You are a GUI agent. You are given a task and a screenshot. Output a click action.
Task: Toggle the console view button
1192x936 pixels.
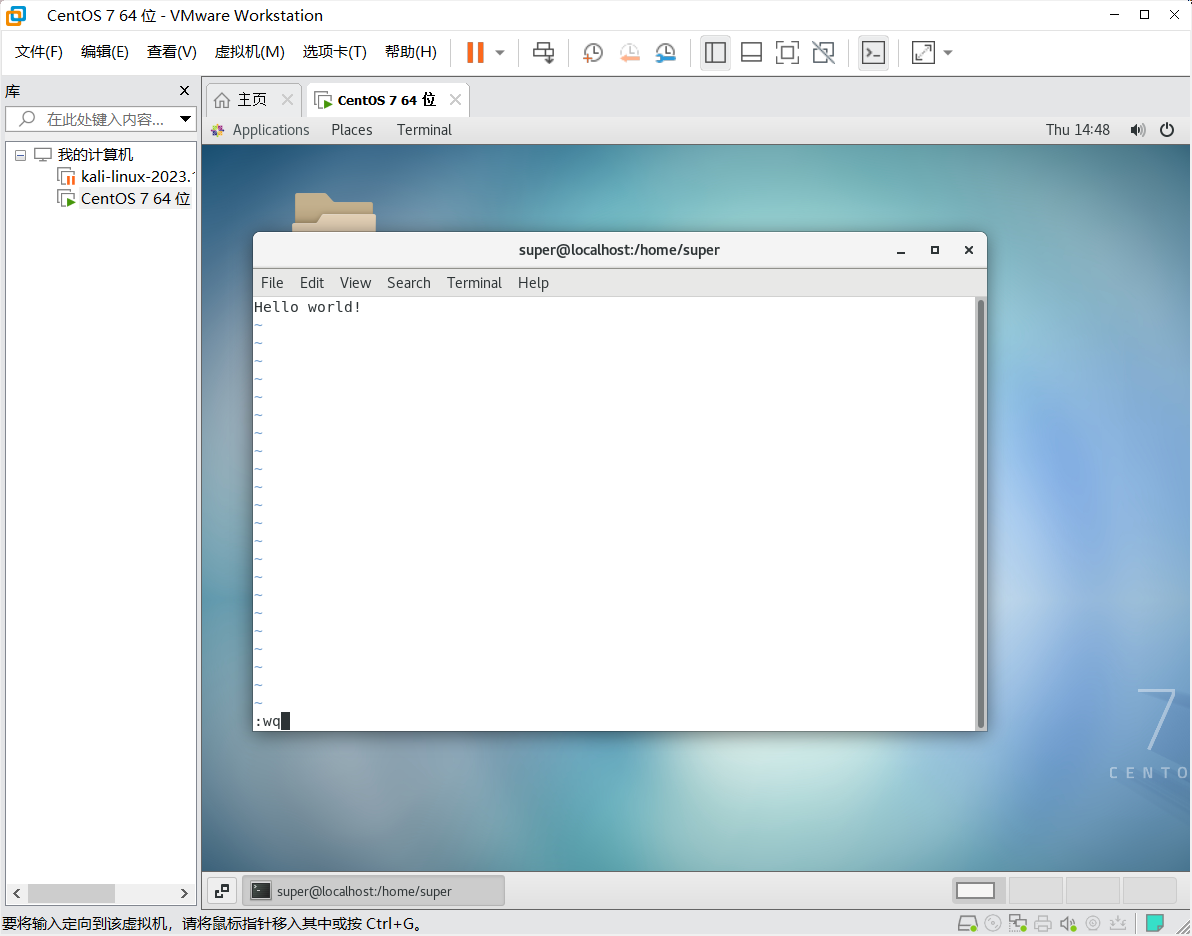point(873,52)
